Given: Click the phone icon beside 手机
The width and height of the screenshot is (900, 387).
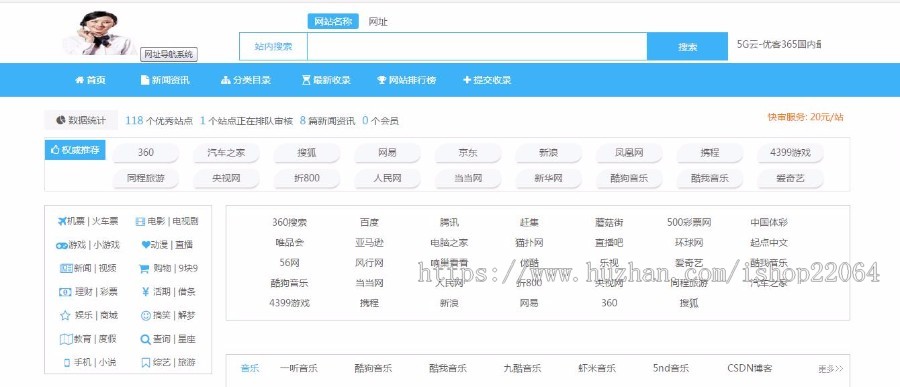Looking at the screenshot, I should (x=67, y=363).
